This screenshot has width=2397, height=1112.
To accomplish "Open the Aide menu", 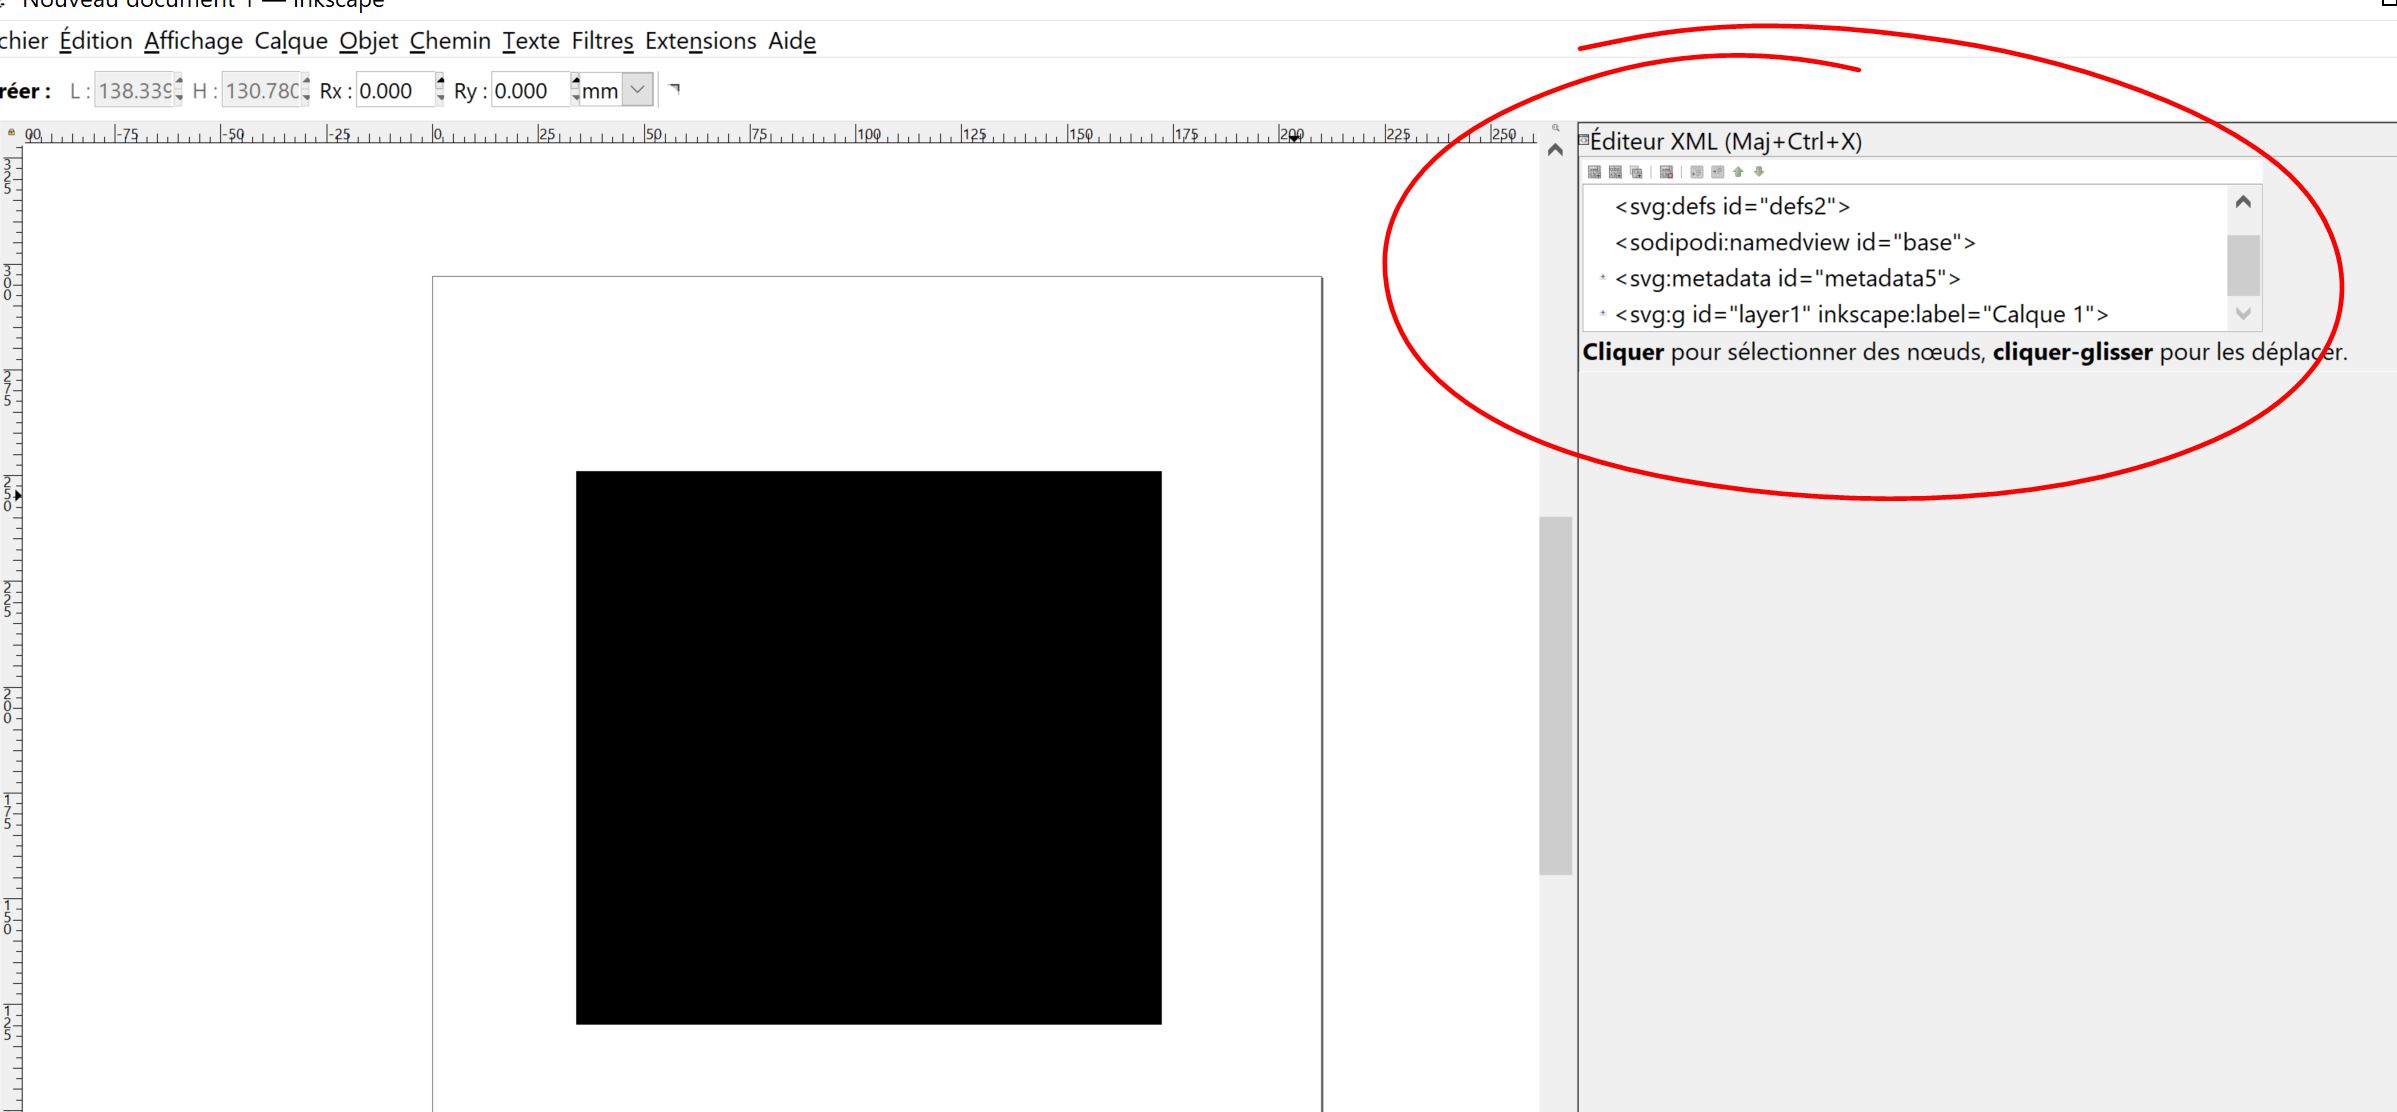I will click(x=792, y=41).
